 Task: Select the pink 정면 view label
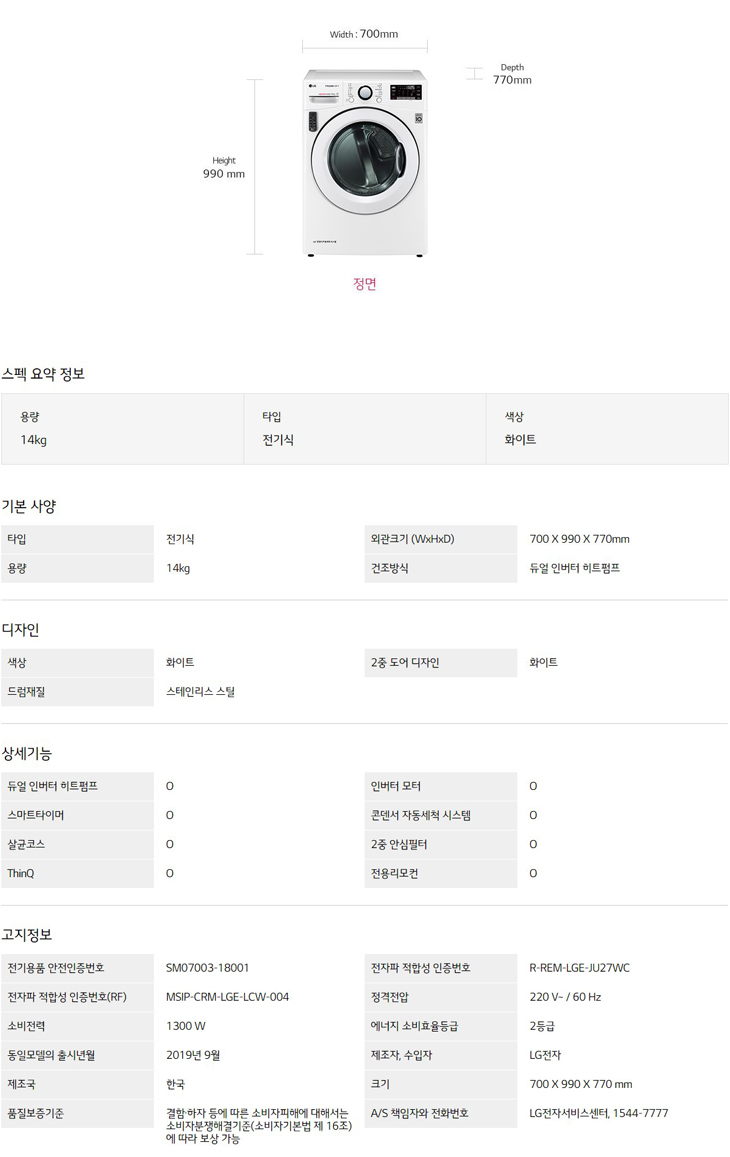(365, 284)
